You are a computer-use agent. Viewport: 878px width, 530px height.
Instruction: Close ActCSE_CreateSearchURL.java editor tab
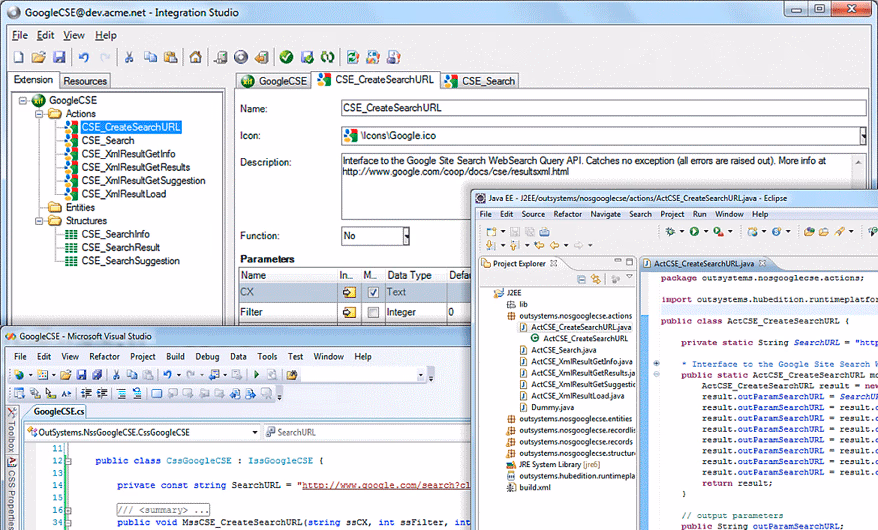click(762, 263)
